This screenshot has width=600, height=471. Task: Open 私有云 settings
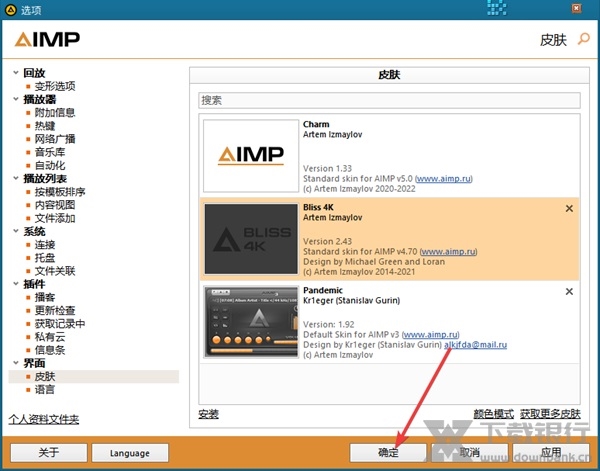coord(50,337)
